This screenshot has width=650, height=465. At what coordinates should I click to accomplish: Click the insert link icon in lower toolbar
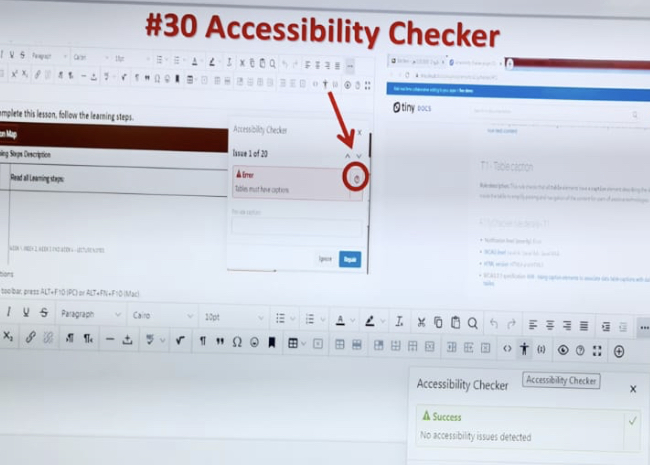coord(32,338)
